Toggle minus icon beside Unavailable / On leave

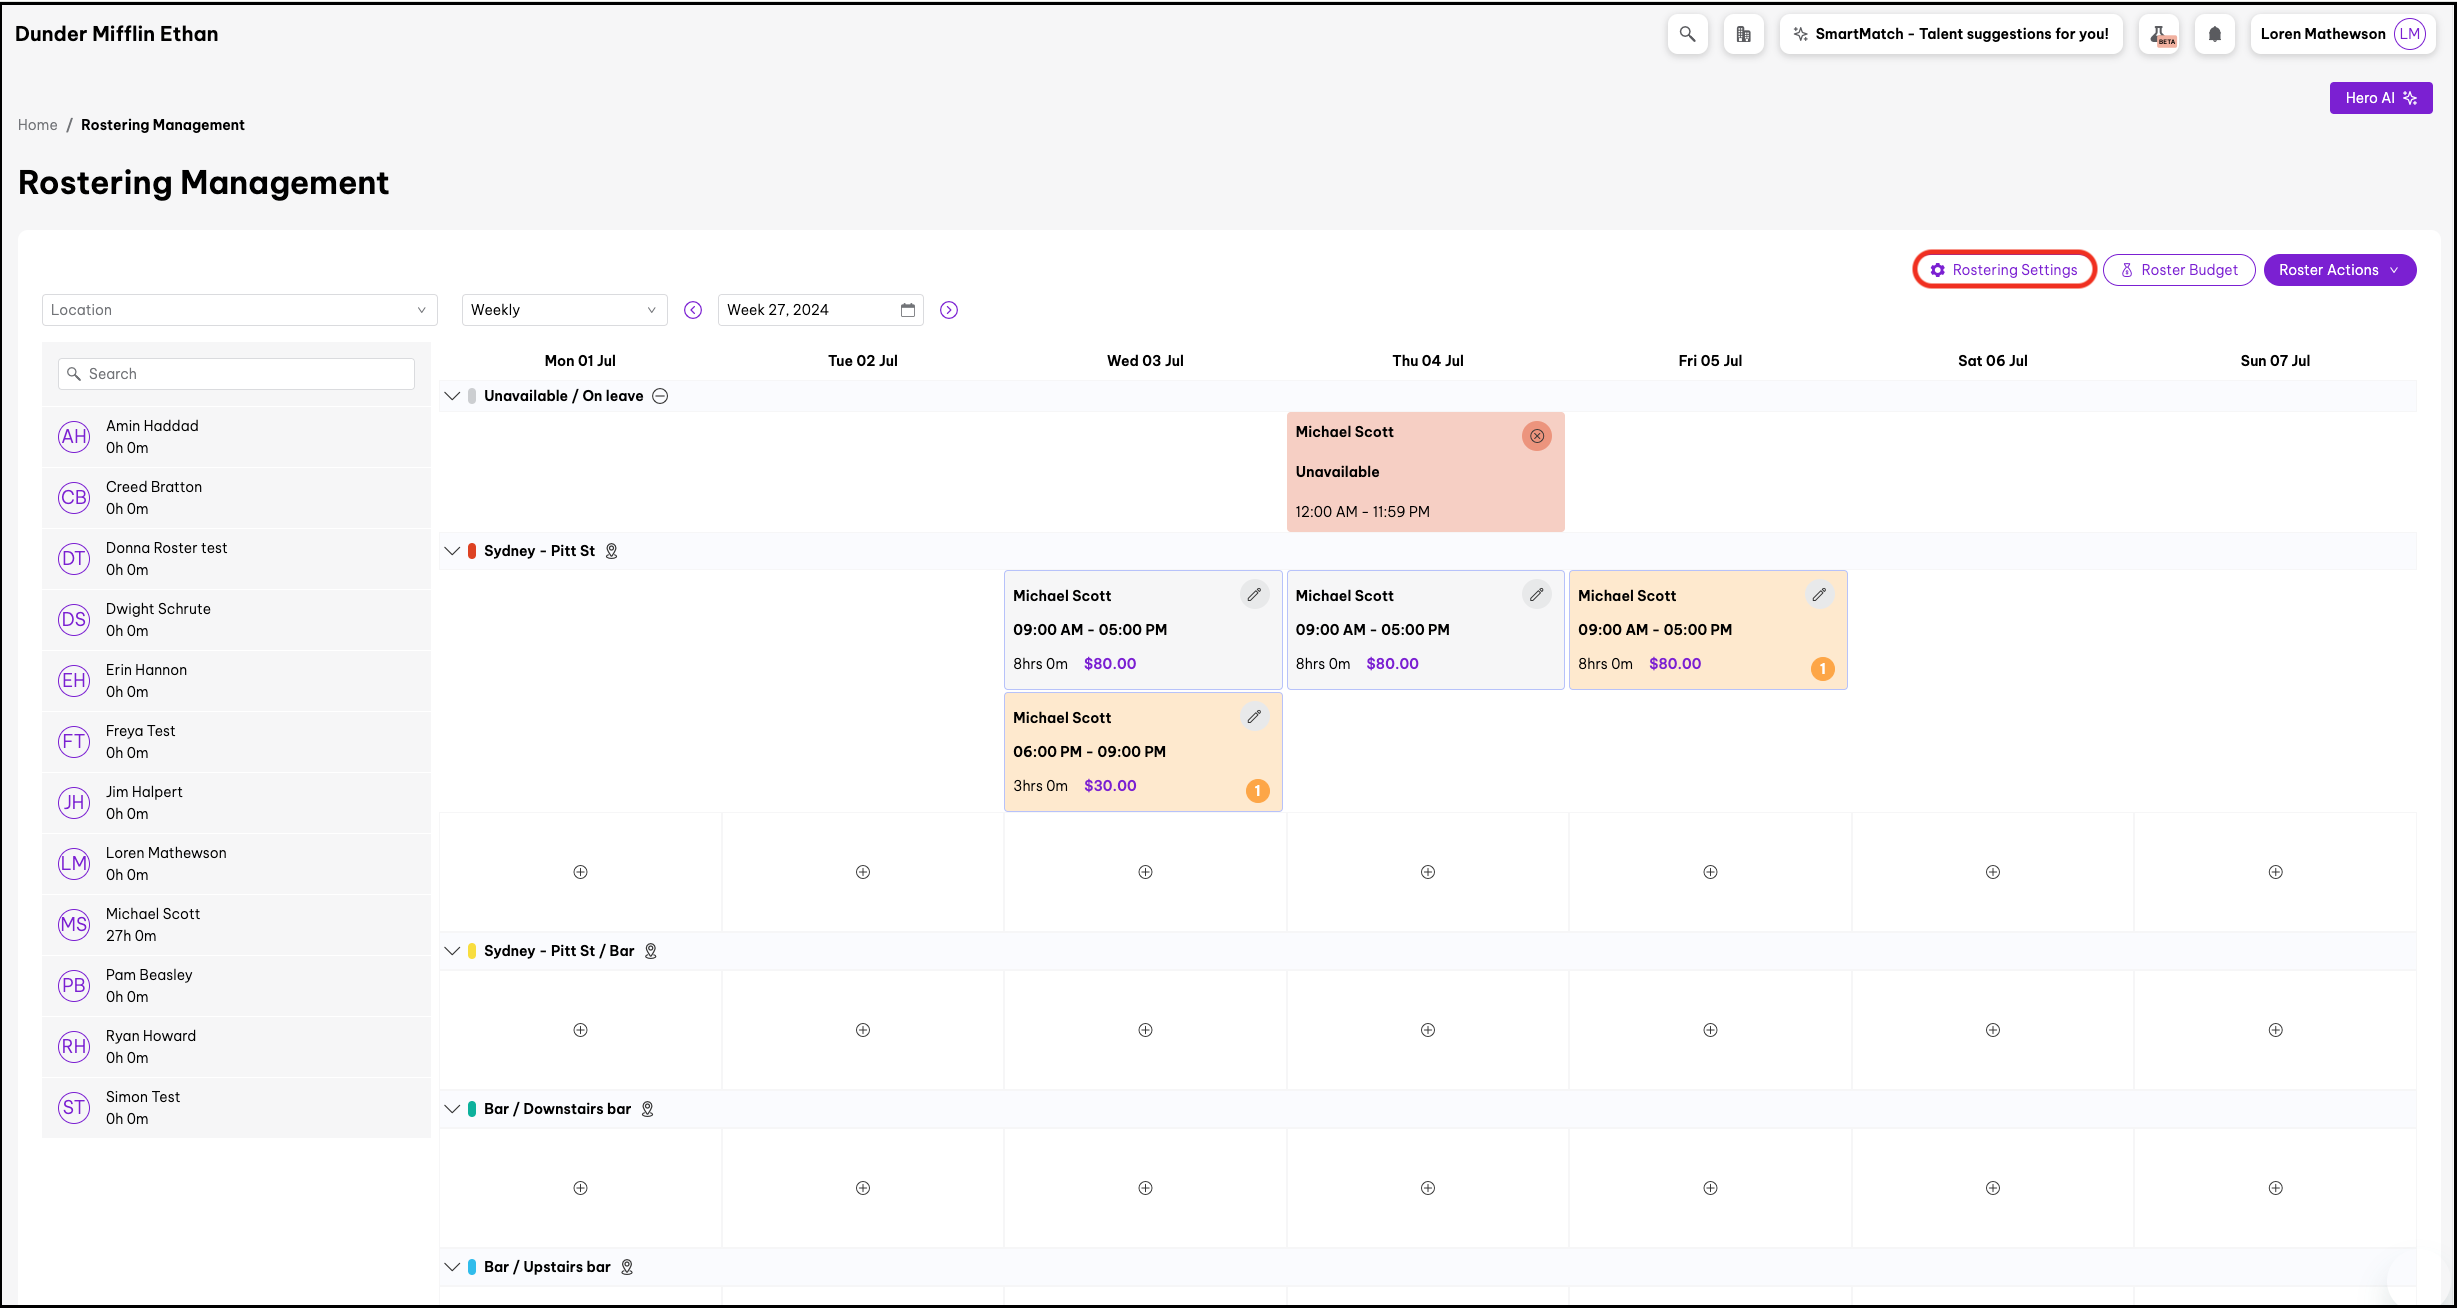660,396
